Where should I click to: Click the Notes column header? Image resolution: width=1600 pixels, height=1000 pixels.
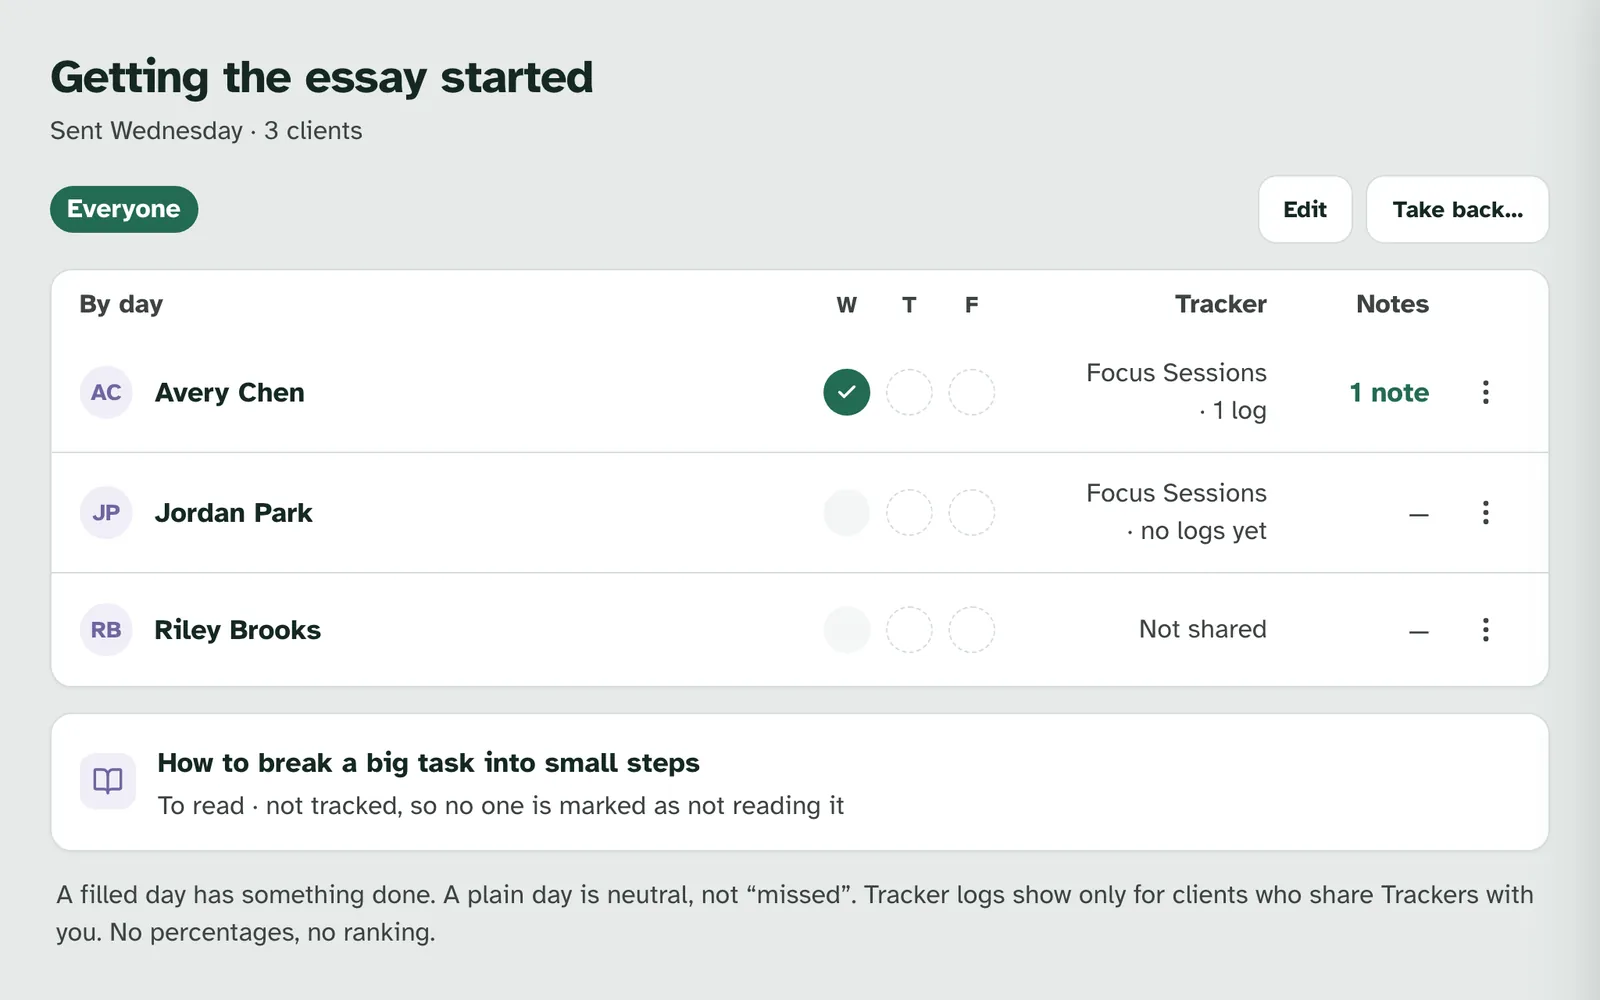point(1393,304)
